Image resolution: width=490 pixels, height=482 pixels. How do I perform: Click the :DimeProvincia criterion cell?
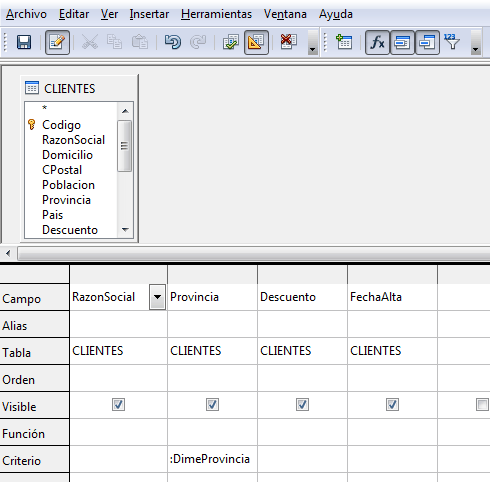212,459
